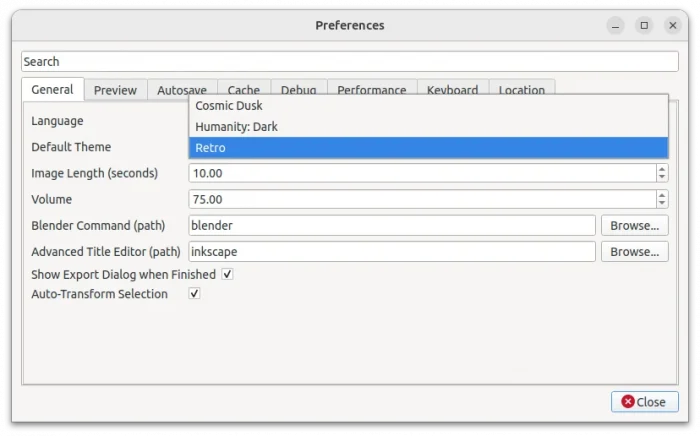
Task: Browse for Blender Command path
Action: click(634, 226)
